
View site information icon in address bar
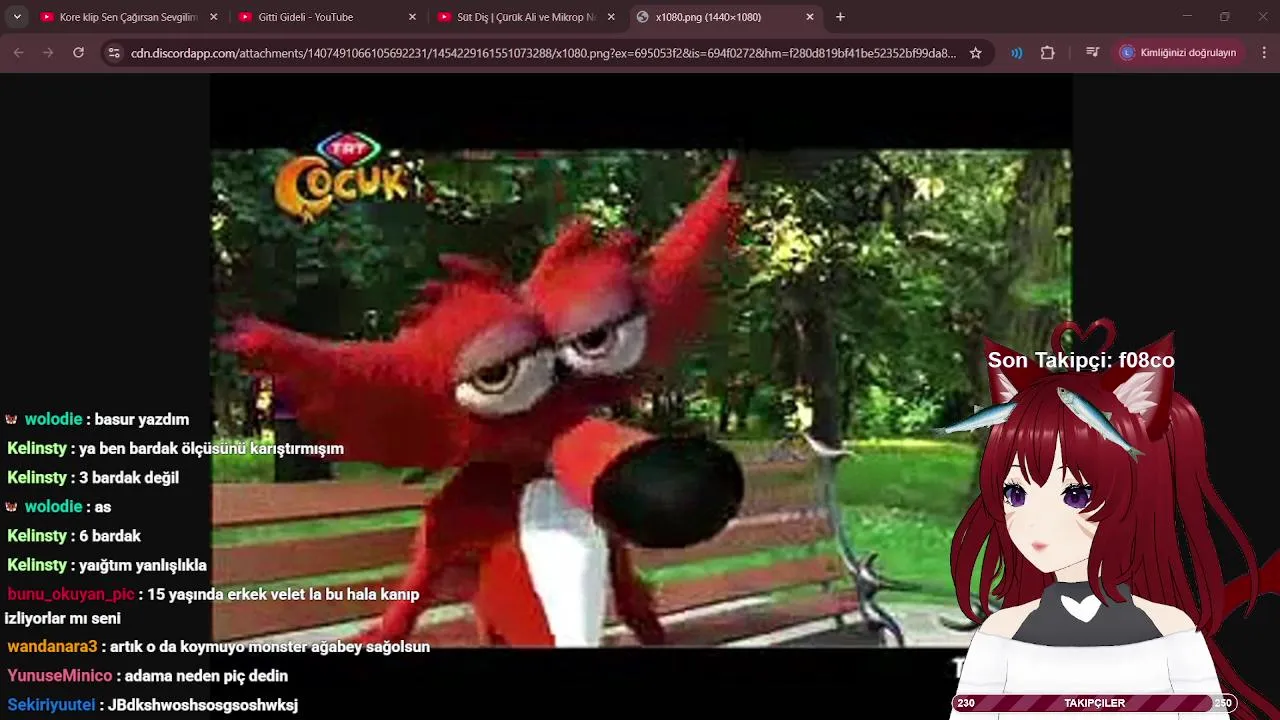[113, 53]
